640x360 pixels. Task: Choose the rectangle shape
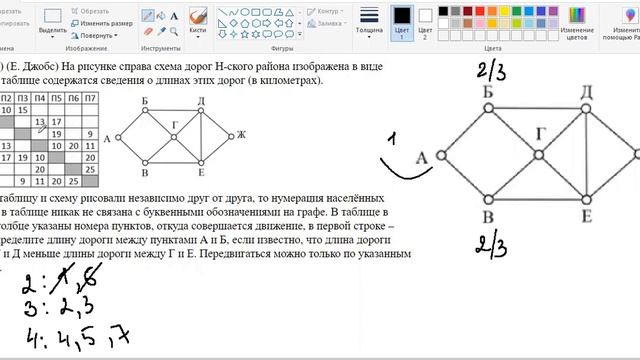256,12
